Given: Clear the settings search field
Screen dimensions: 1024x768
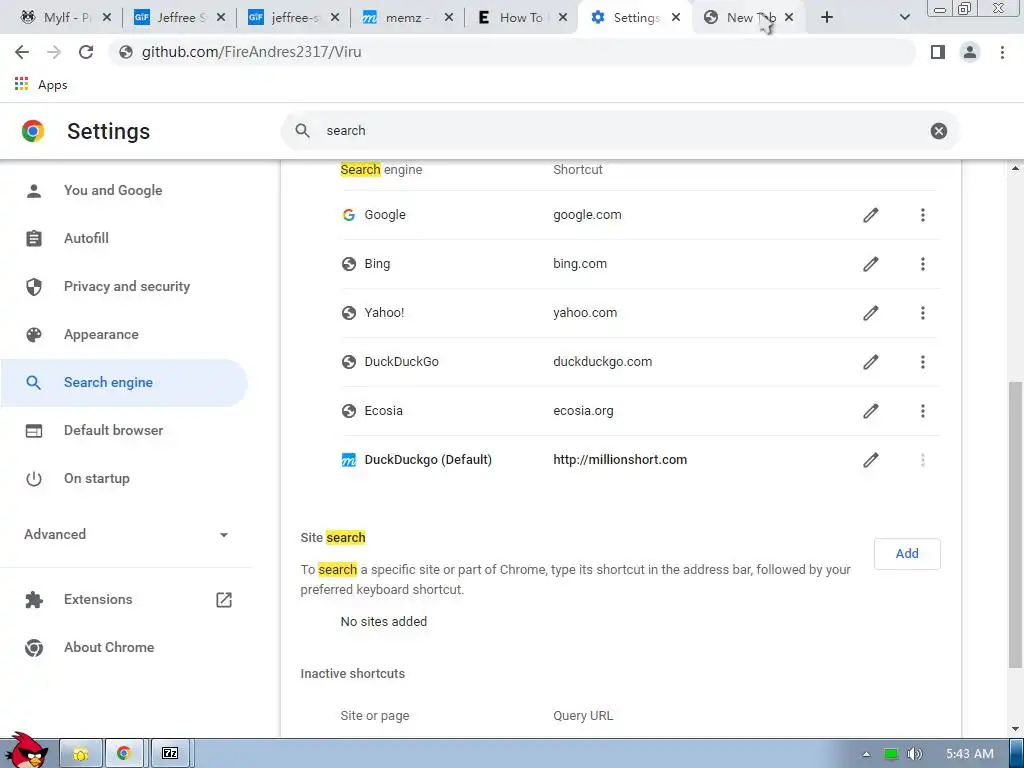Looking at the screenshot, I should 938,131.
